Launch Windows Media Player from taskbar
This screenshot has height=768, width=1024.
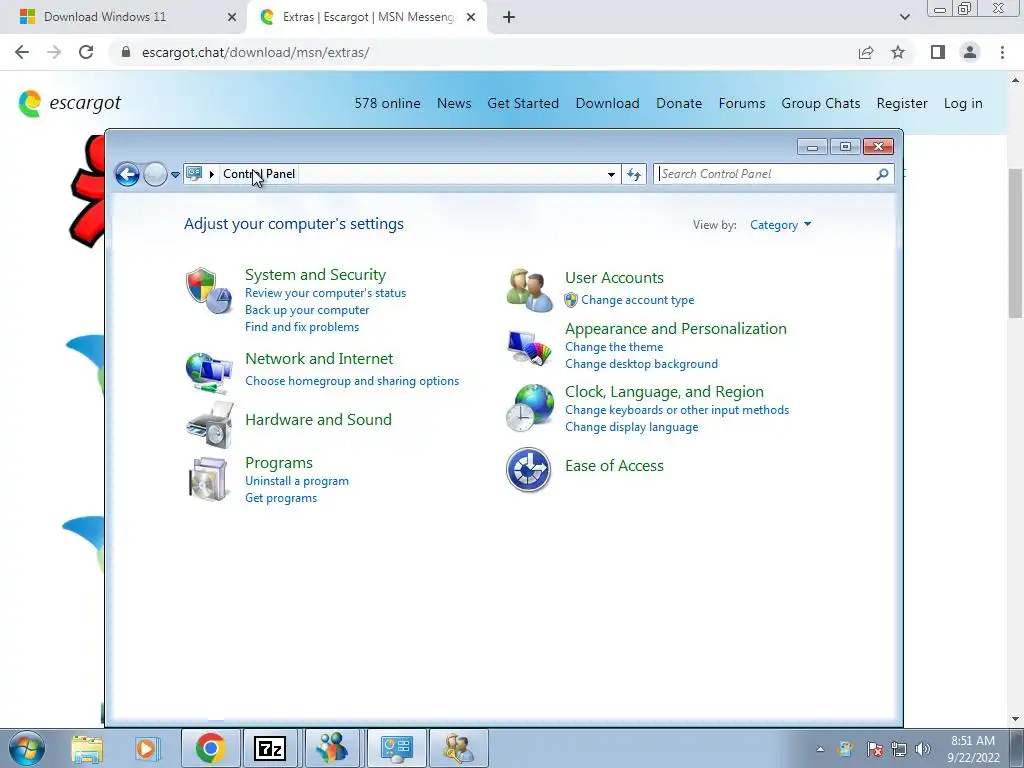pyautogui.click(x=148, y=748)
